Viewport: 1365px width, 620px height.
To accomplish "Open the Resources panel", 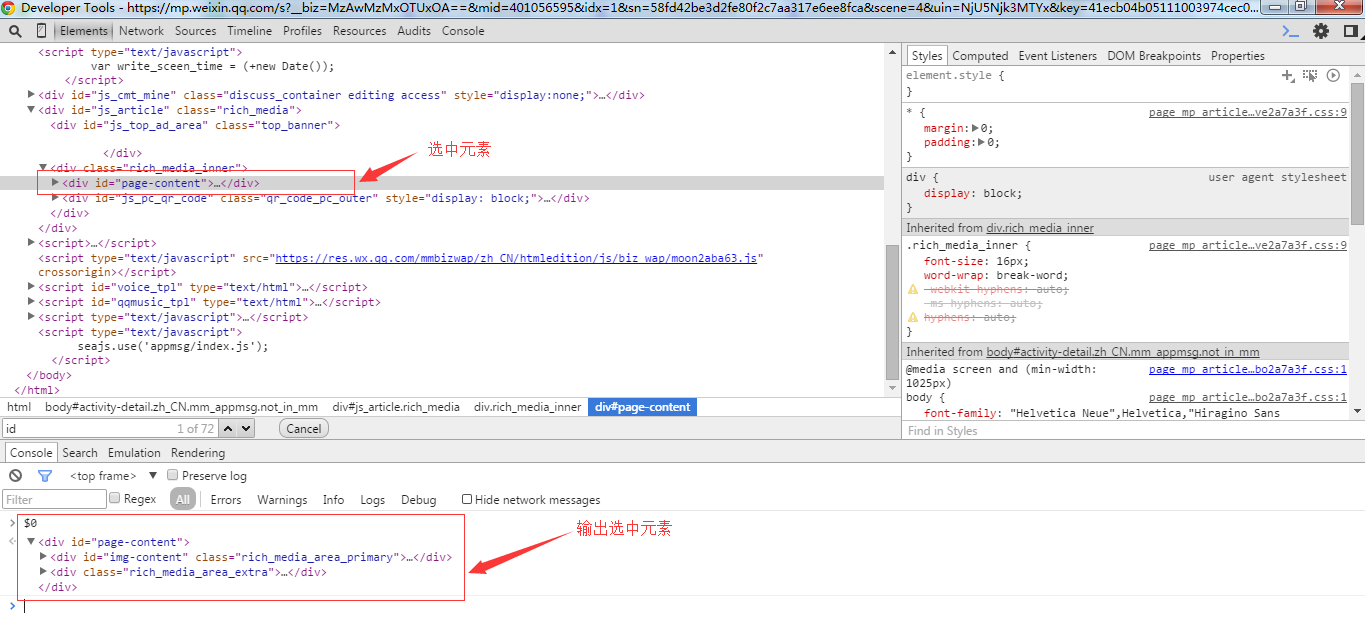I will pos(360,31).
